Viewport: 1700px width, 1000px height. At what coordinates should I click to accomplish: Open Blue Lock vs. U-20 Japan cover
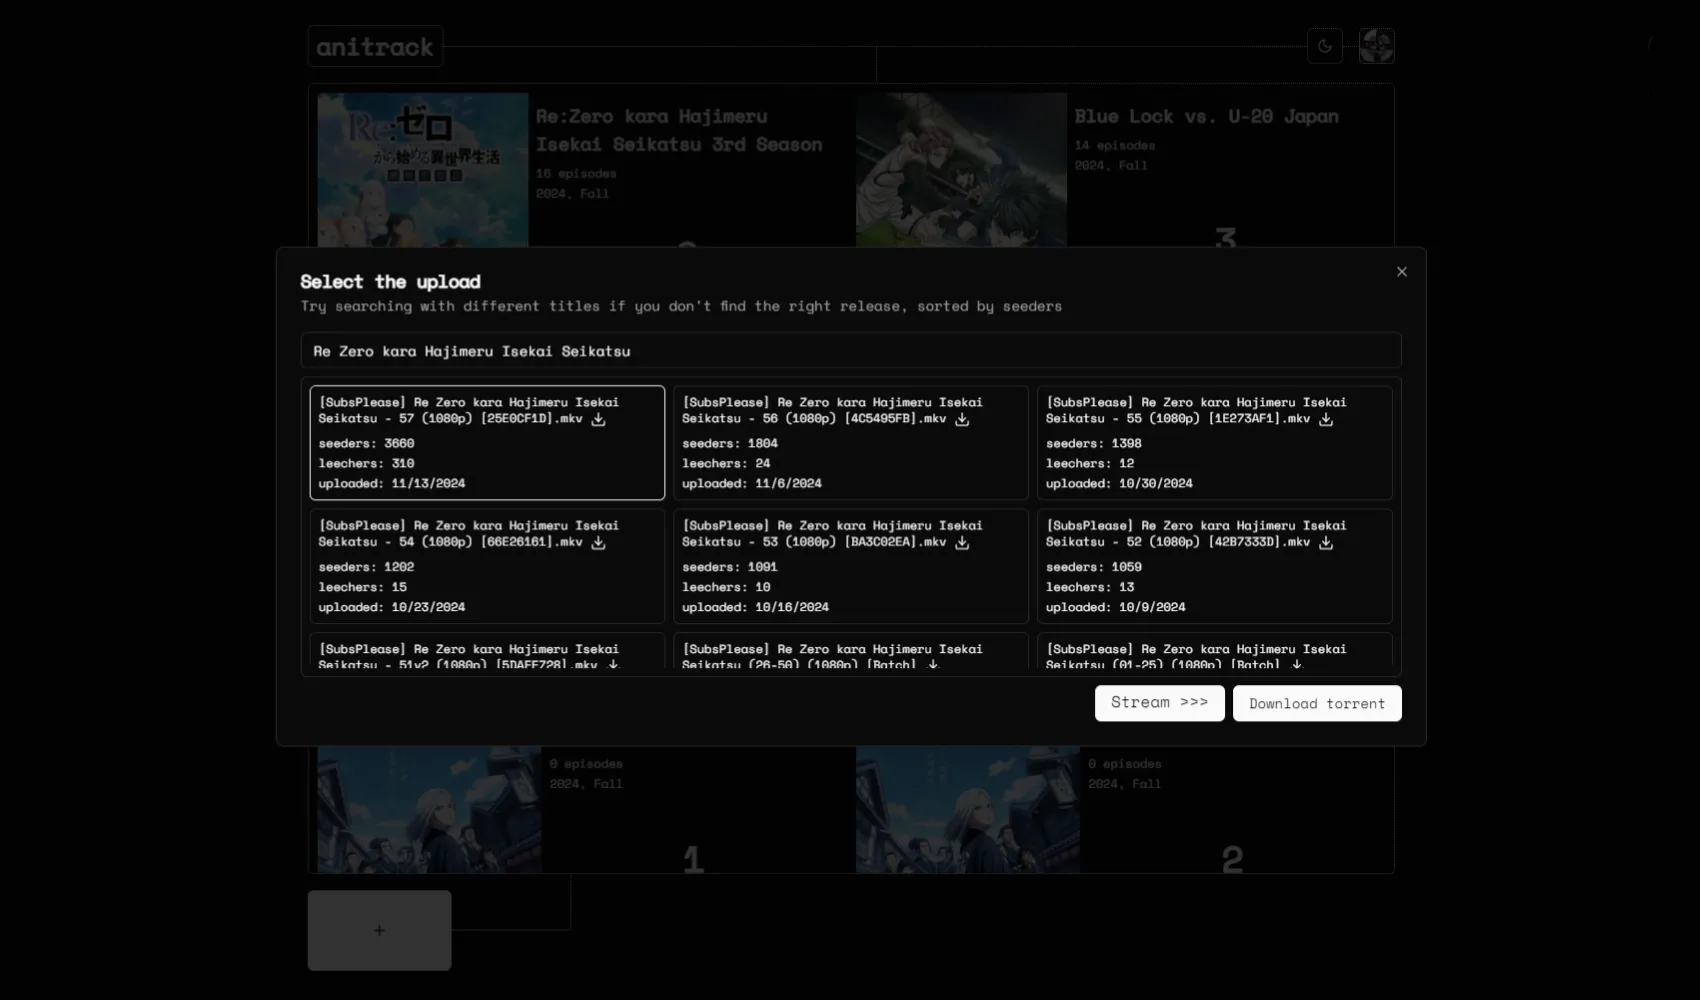[961, 170]
